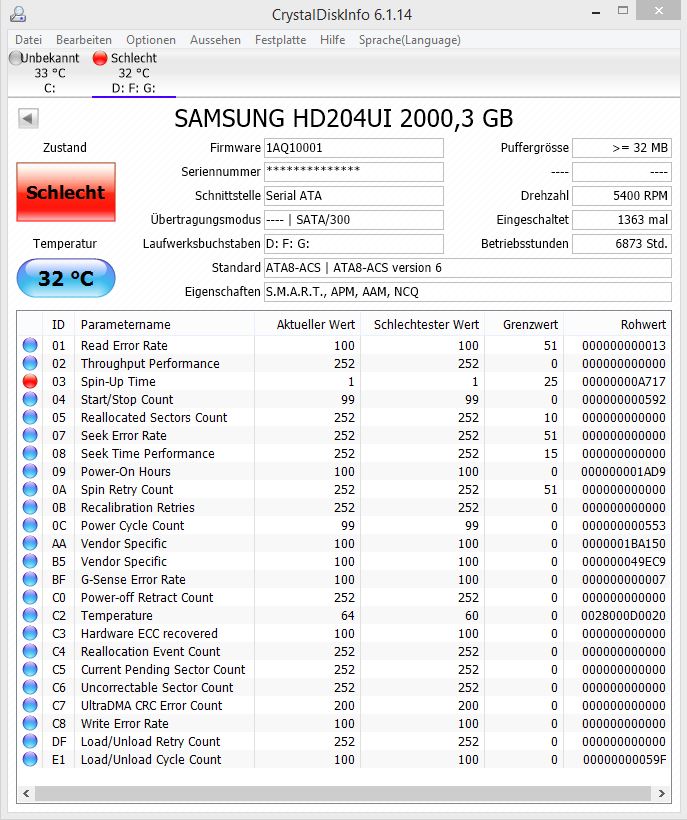Click the blue status icon for Start/Stop Count
Viewport: 687px width, 820px height.
(30, 400)
